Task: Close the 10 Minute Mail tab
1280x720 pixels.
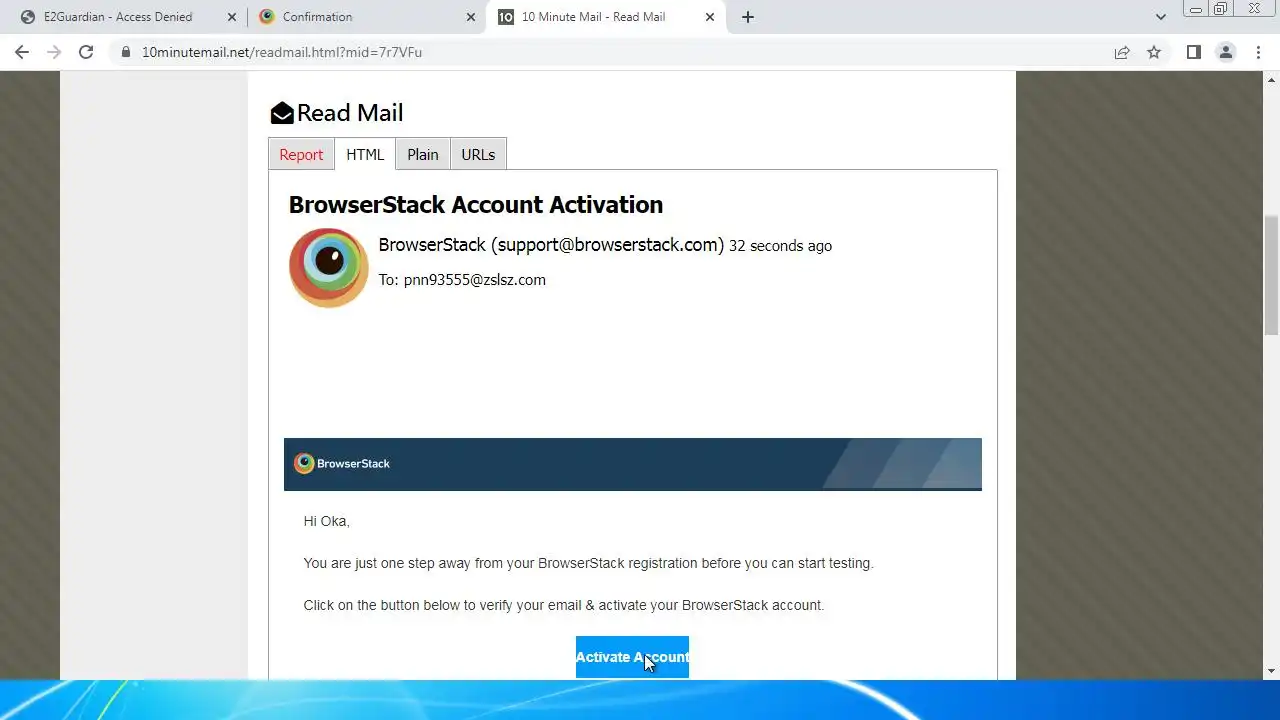Action: (x=710, y=17)
